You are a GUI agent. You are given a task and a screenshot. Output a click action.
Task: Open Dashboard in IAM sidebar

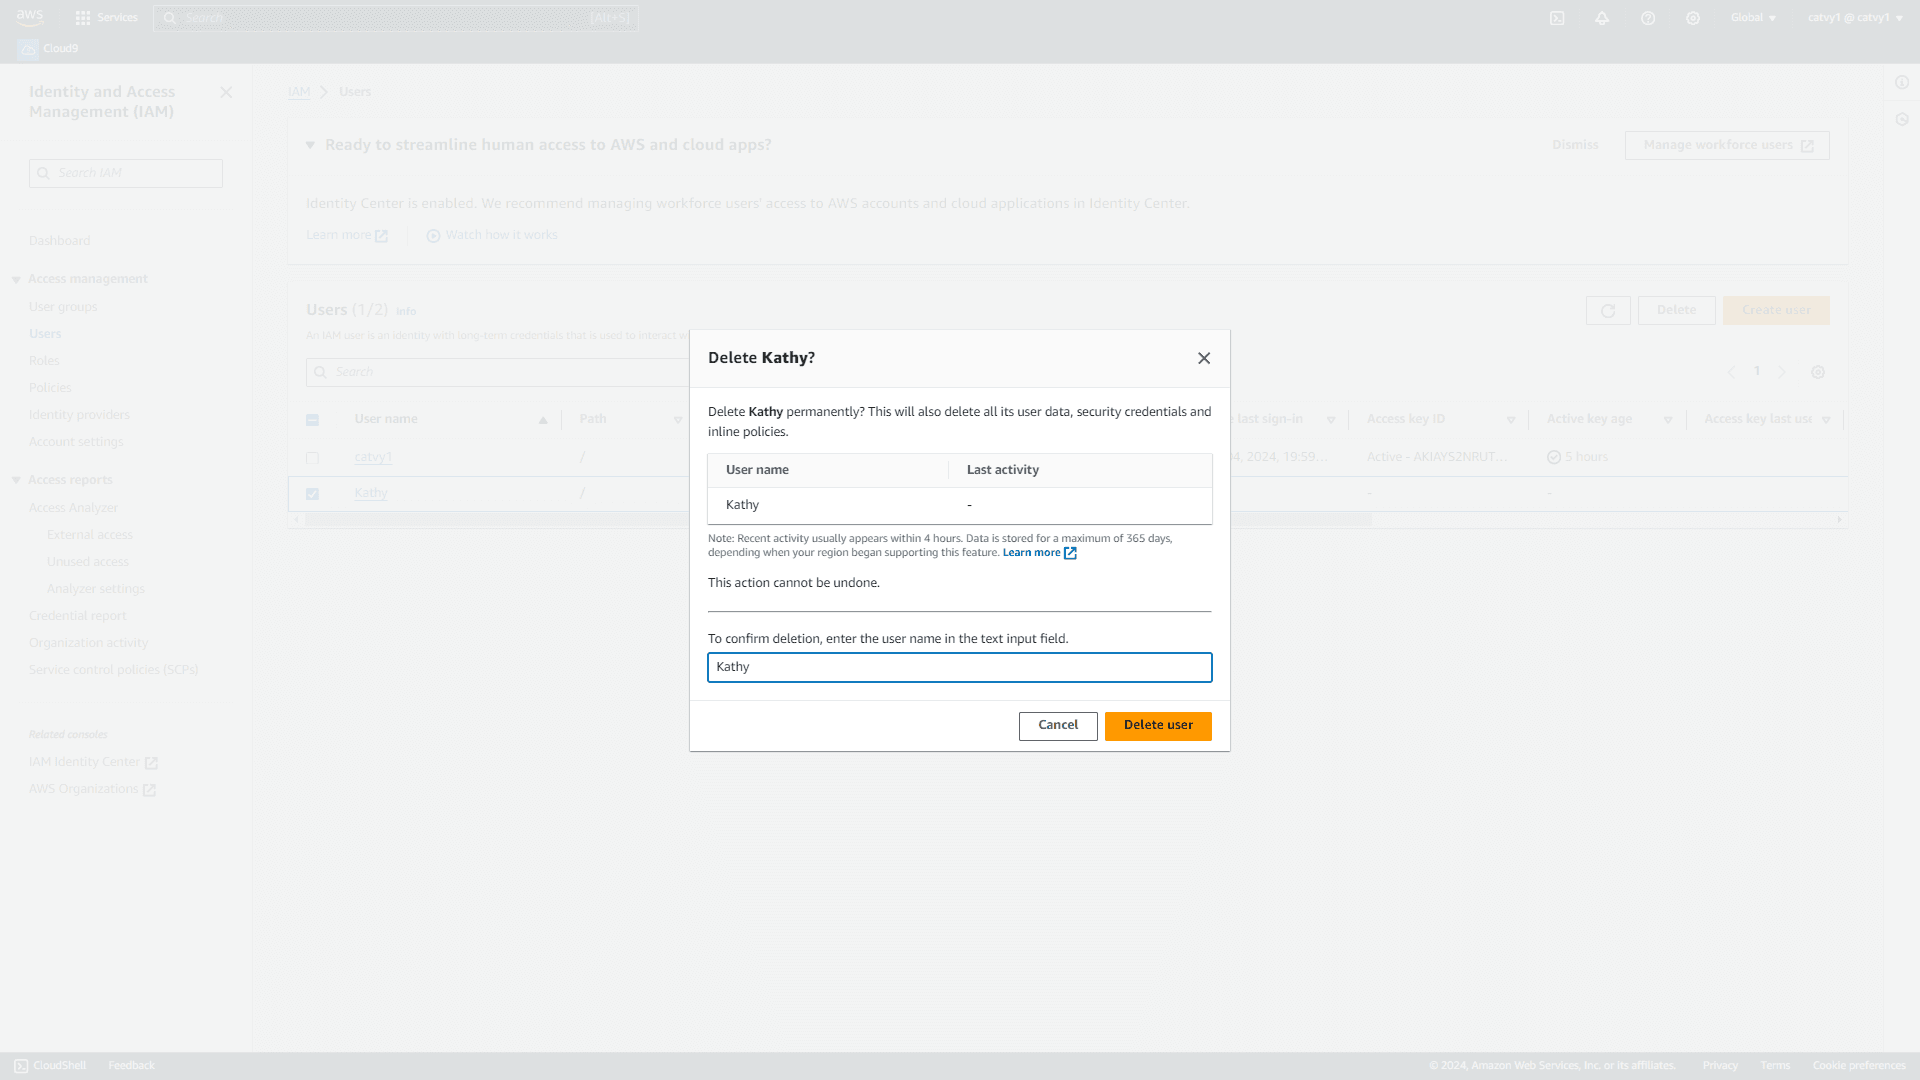point(59,241)
